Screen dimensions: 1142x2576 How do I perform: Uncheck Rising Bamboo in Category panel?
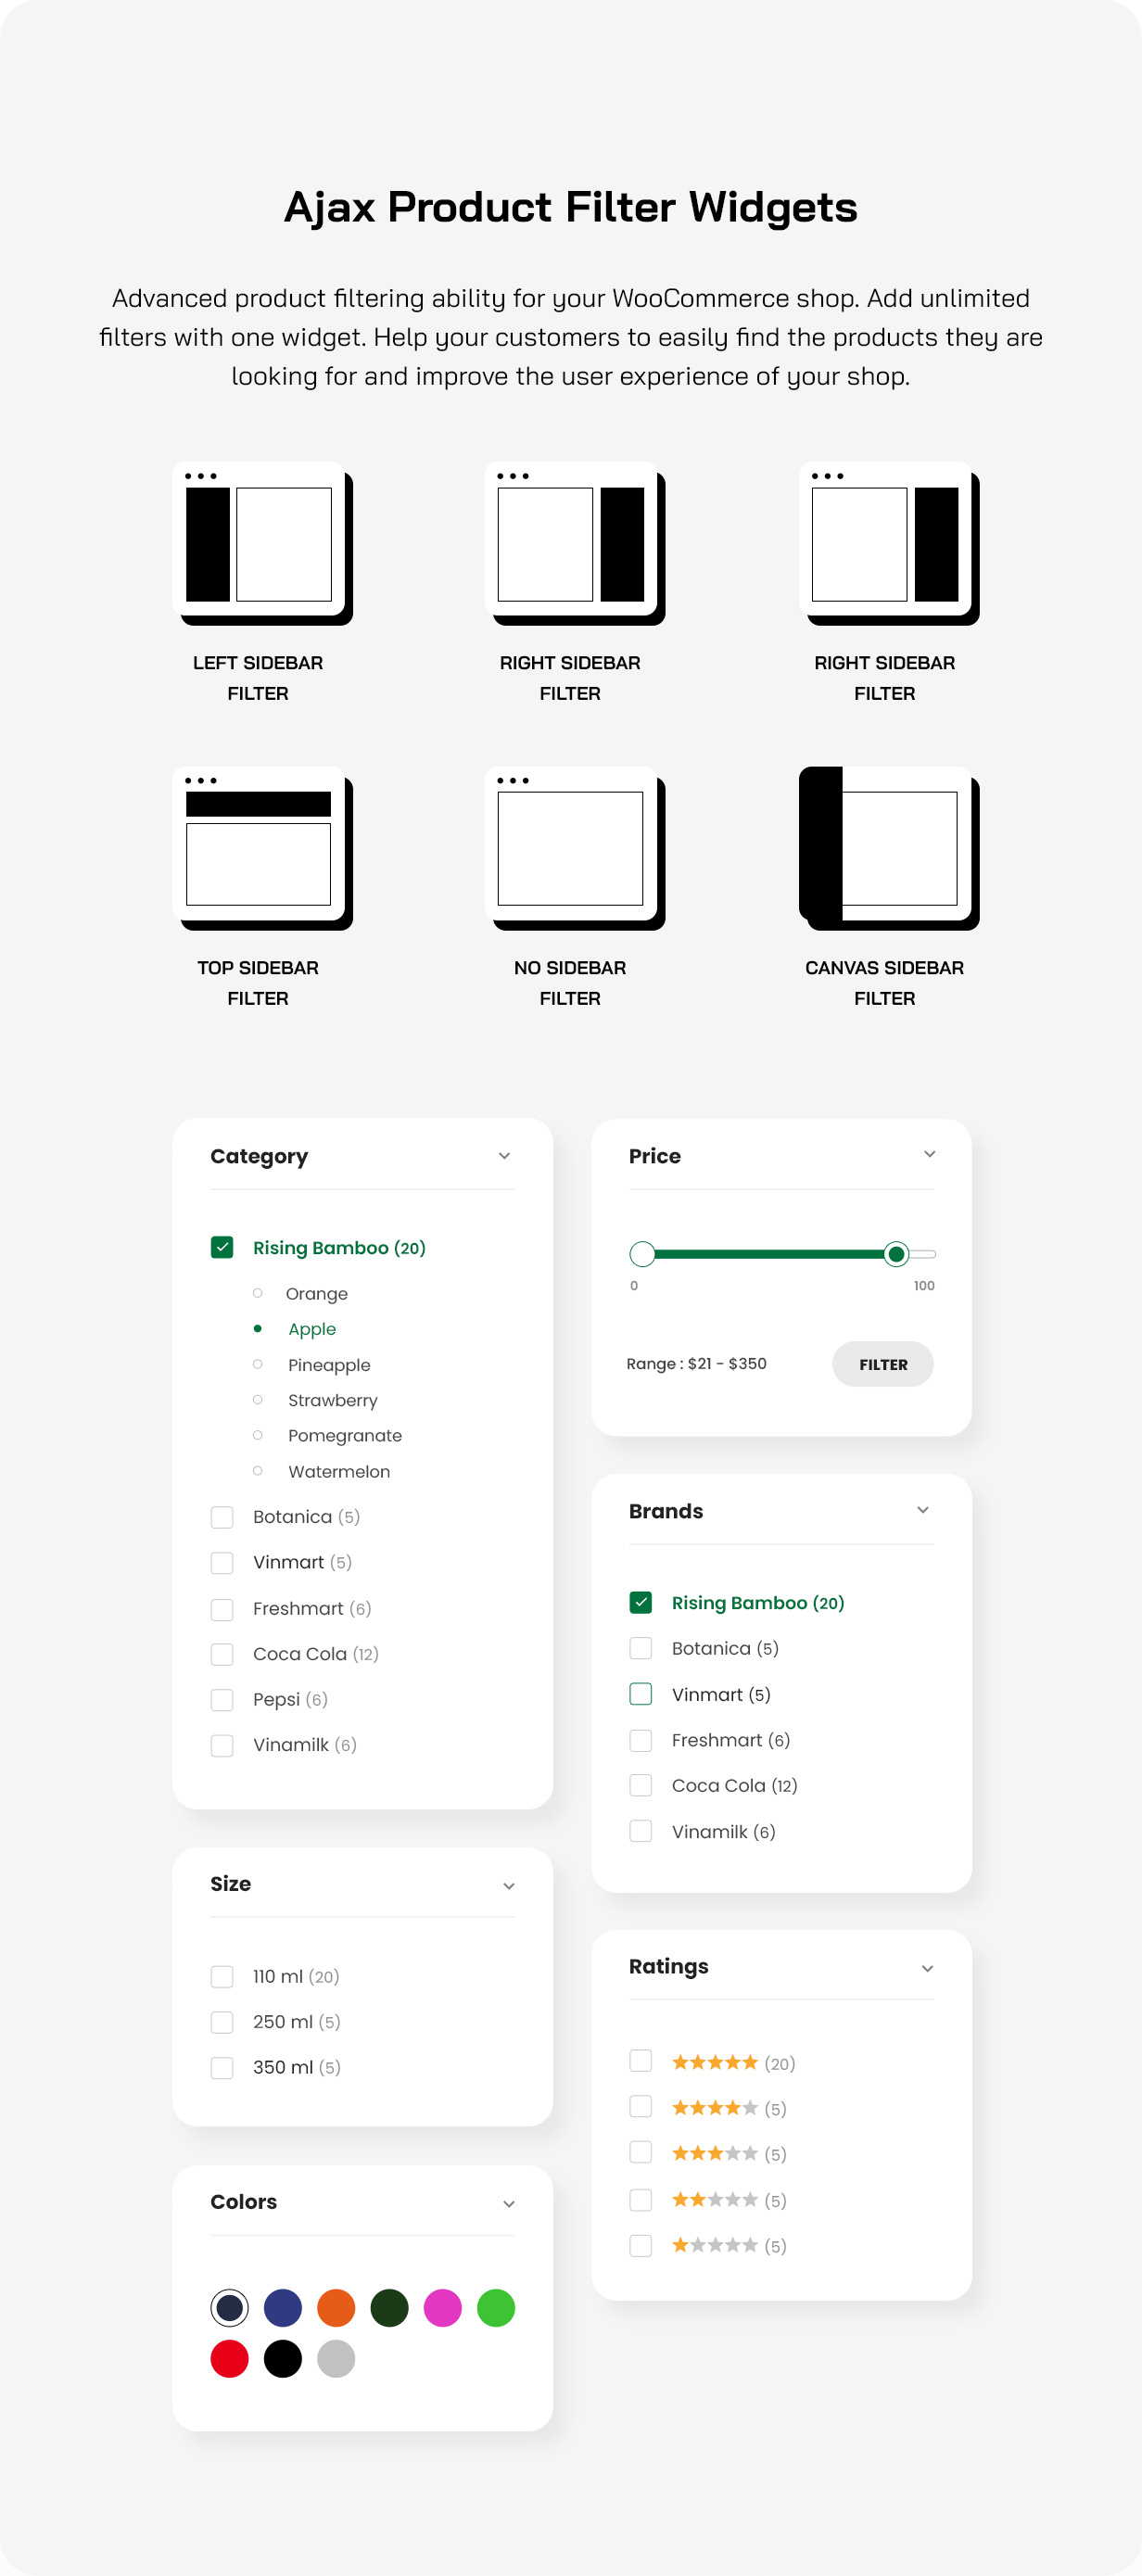(x=222, y=1247)
